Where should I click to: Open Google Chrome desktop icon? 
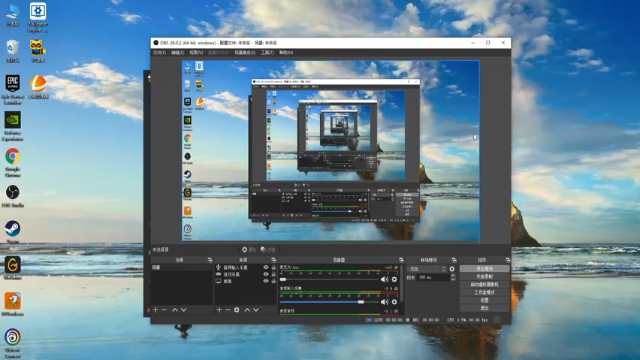point(13,162)
